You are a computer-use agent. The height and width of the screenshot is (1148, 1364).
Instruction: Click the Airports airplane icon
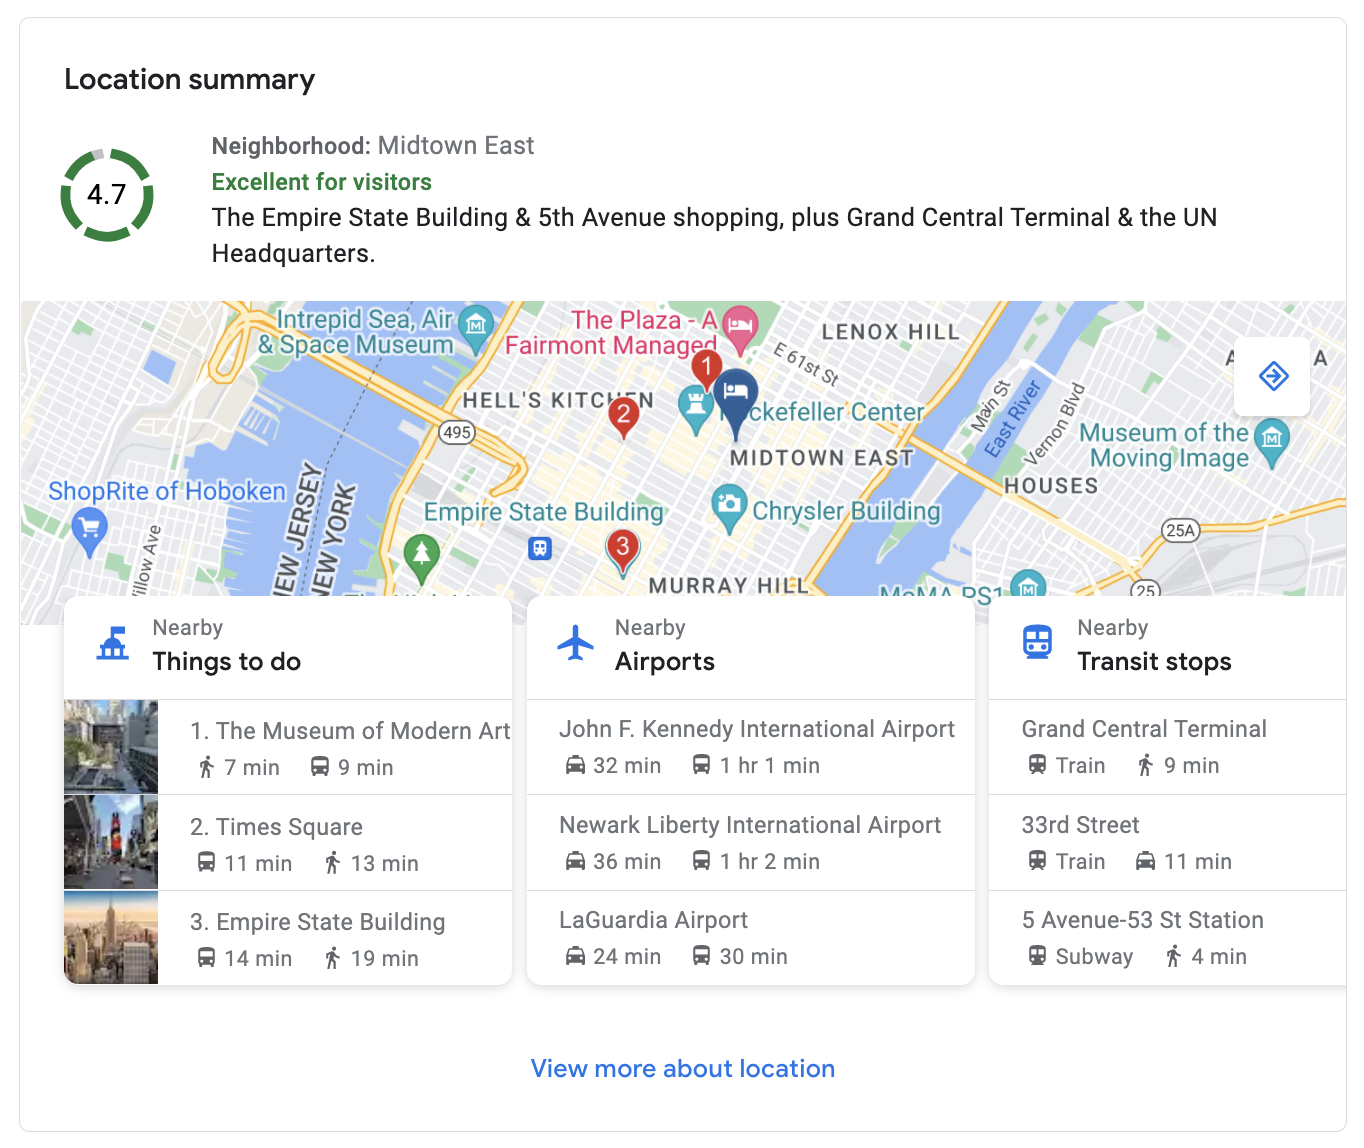575,643
